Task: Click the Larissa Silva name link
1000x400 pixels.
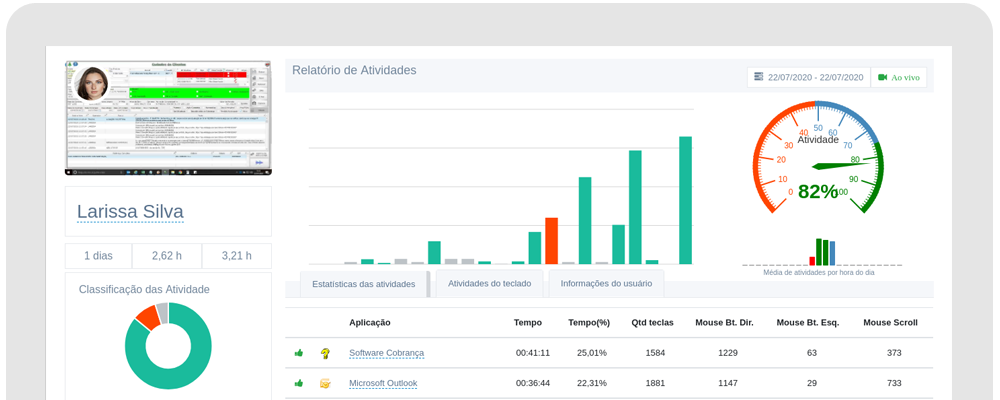Action: coord(130,212)
